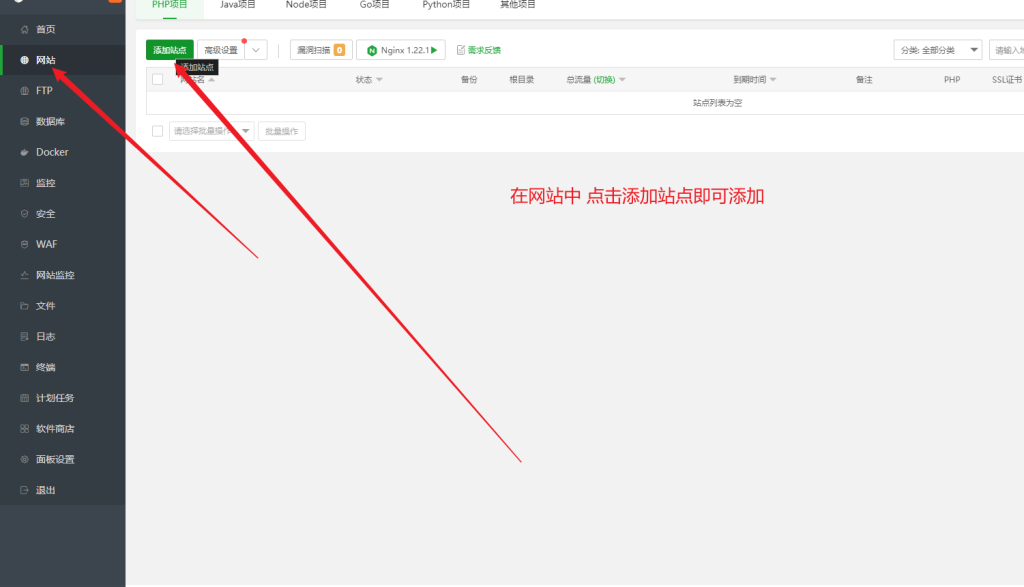Tick the checkbox beside batch operation selector

point(157,131)
